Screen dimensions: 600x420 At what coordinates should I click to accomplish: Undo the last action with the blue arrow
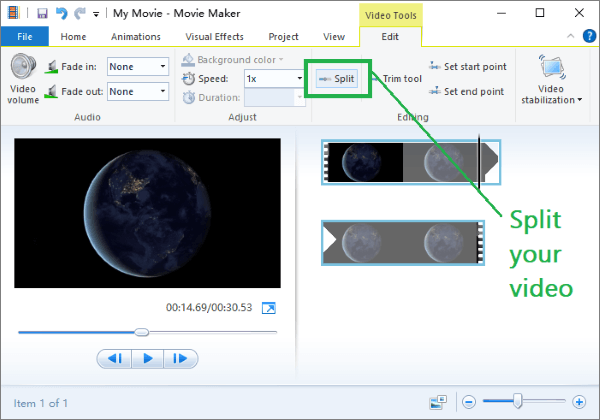pos(62,13)
